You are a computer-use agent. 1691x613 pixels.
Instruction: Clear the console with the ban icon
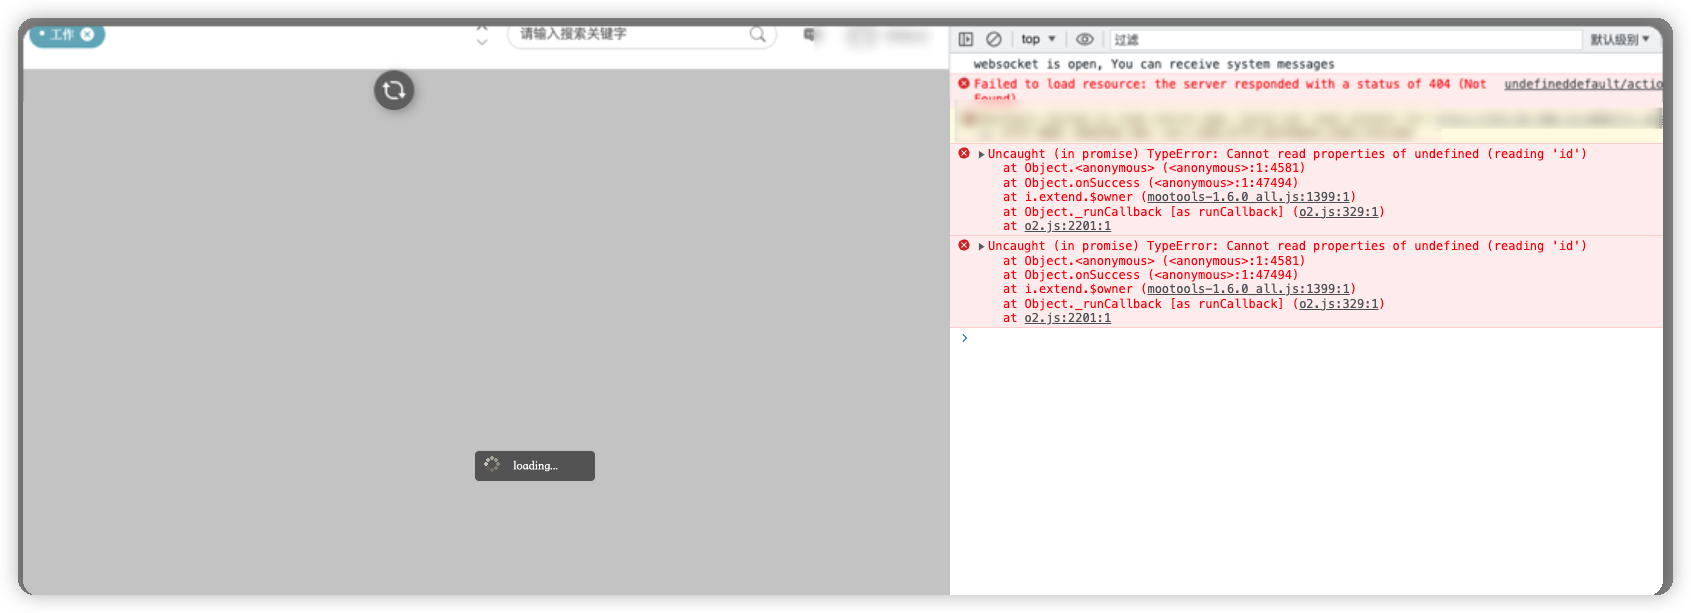coord(994,39)
